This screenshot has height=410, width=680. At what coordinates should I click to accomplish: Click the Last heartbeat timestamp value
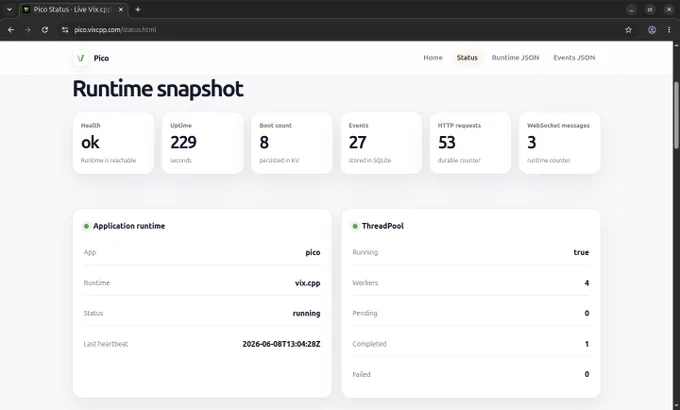coord(281,344)
